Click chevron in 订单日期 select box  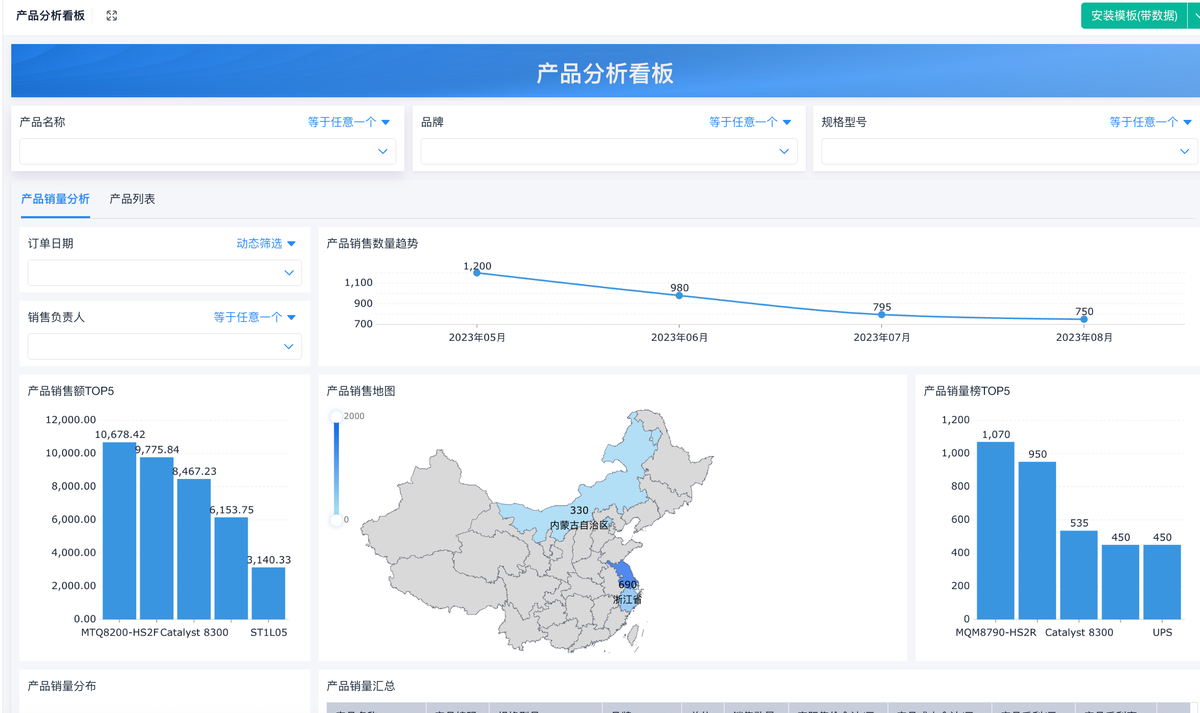point(289,273)
